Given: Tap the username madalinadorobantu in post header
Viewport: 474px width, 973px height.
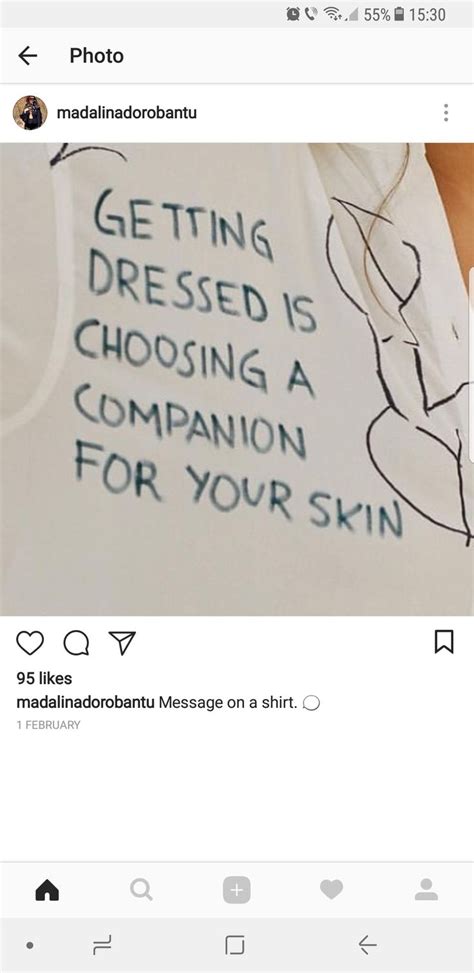Looking at the screenshot, I should pos(127,113).
